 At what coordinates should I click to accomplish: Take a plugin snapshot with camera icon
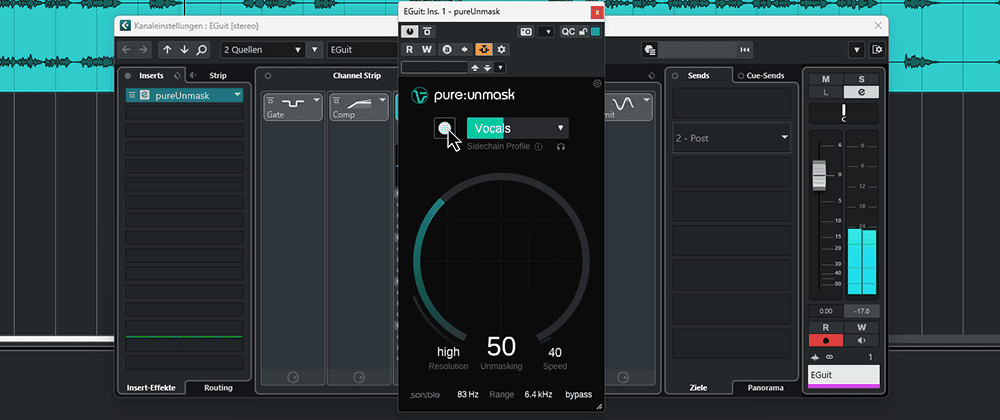[526, 31]
